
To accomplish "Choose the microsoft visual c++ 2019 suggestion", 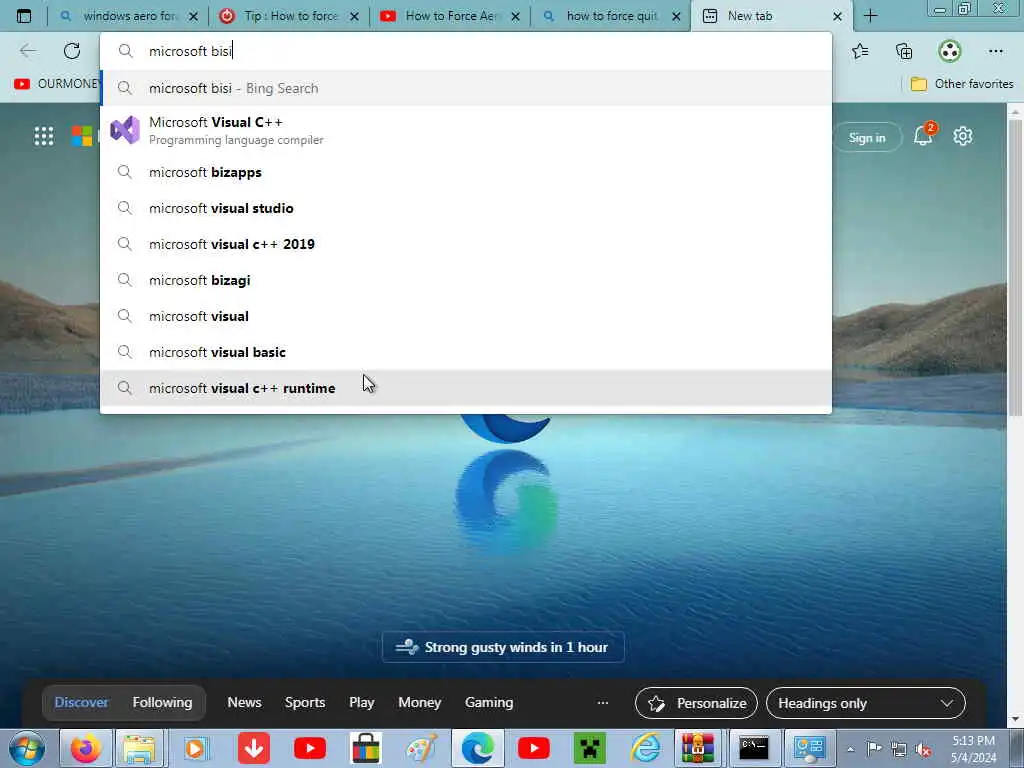I will [466, 244].
